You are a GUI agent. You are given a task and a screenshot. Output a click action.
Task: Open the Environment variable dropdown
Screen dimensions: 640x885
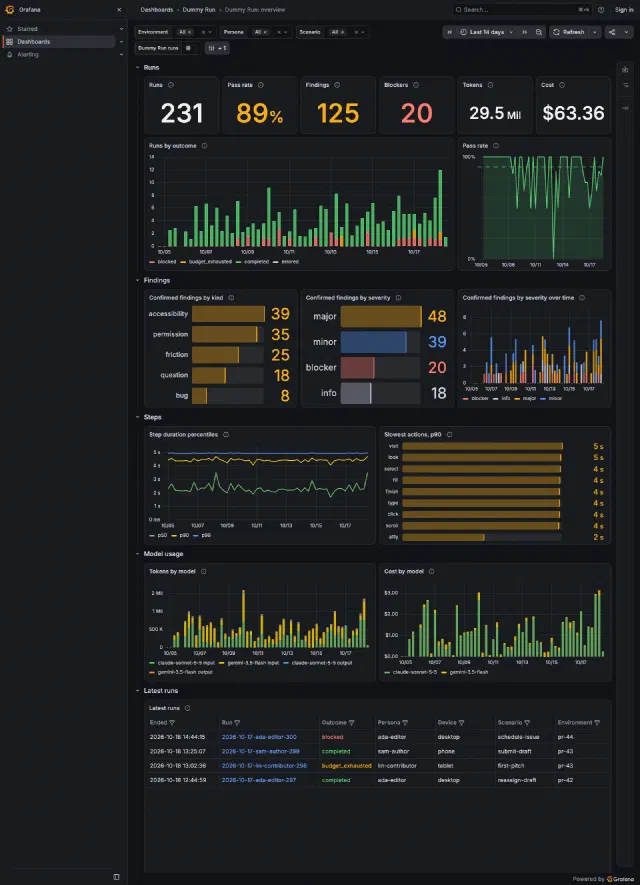pos(209,32)
